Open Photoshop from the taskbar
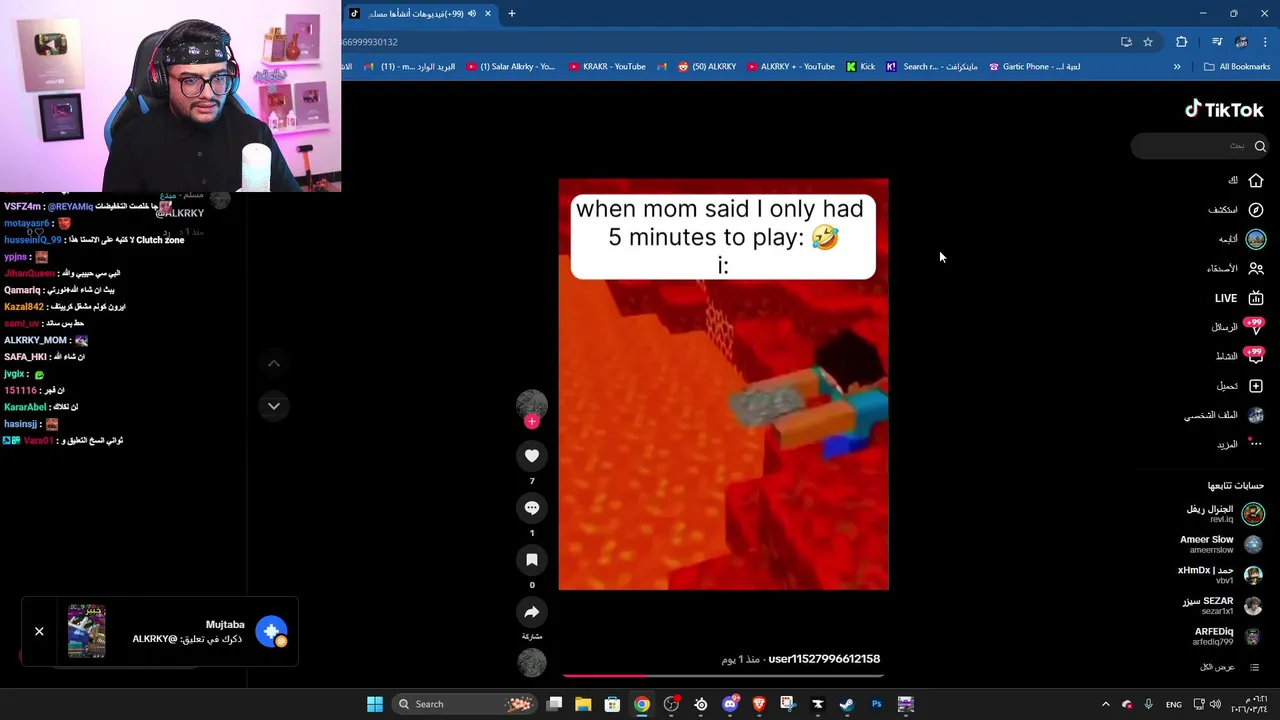This screenshot has width=1280, height=720. (x=877, y=704)
